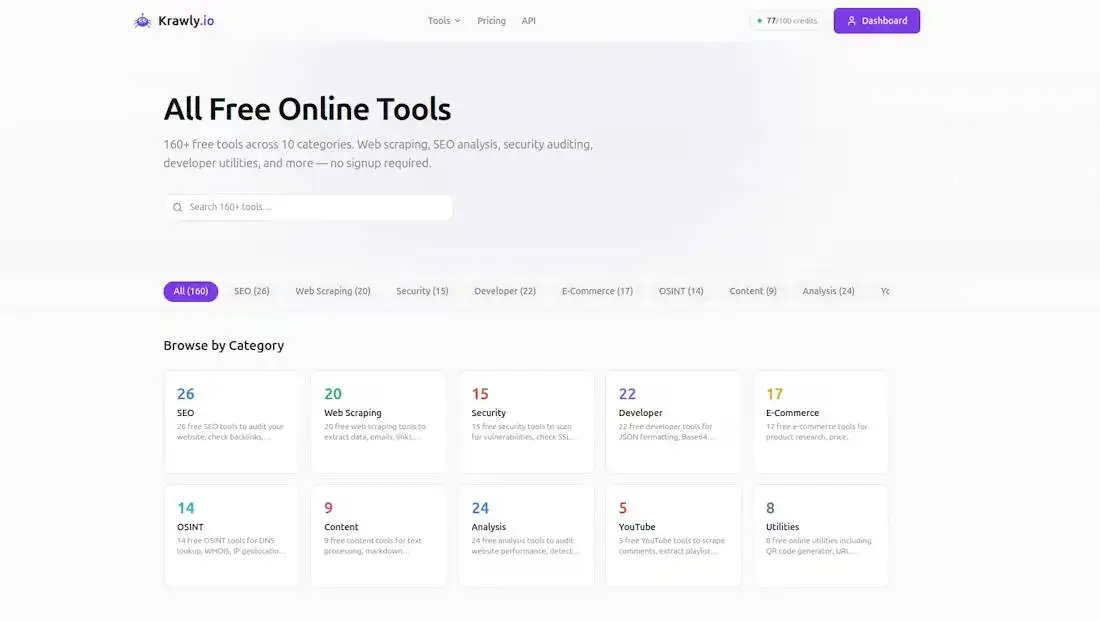1100x621 pixels.
Task: Open the Dashboard
Action: click(876, 21)
